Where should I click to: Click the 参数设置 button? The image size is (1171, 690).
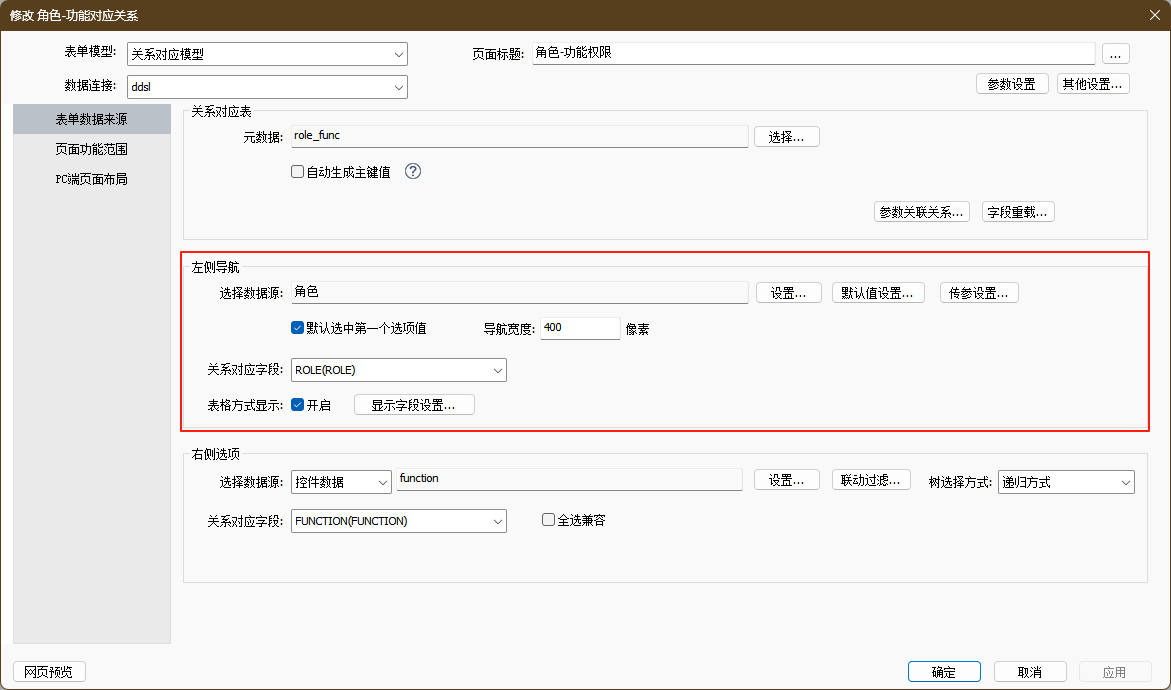click(1011, 84)
